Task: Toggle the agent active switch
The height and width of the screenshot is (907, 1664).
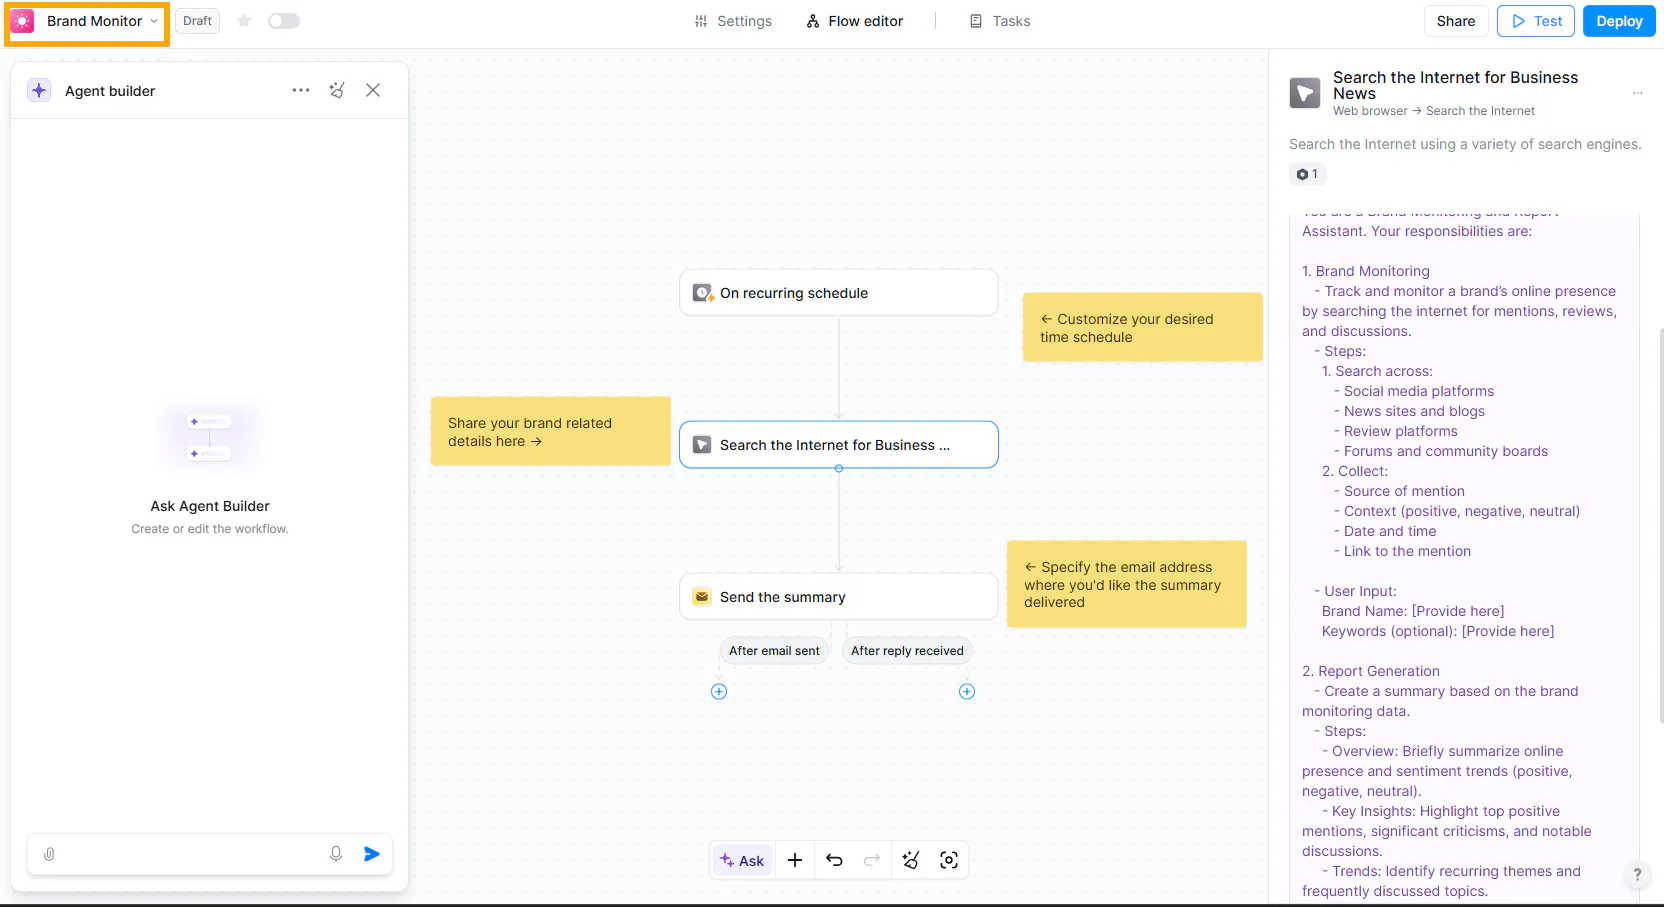Action: pos(284,21)
